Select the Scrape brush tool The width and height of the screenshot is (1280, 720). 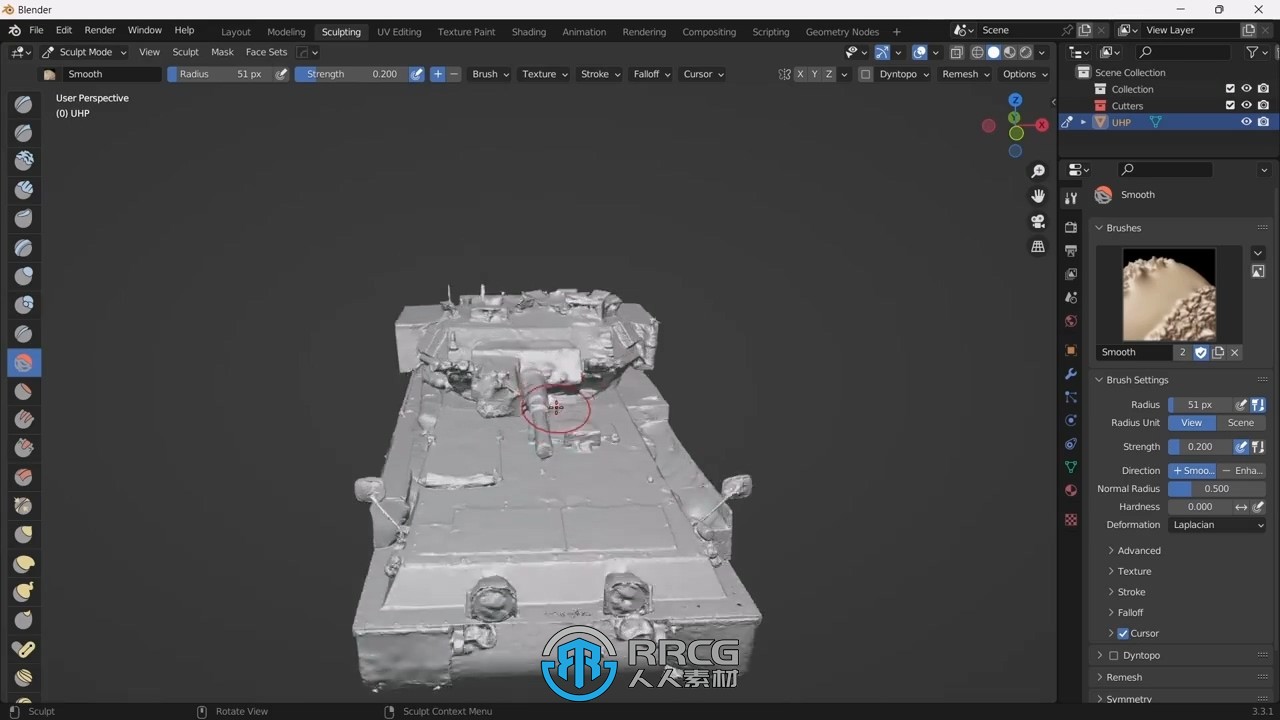(x=24, y=449)
